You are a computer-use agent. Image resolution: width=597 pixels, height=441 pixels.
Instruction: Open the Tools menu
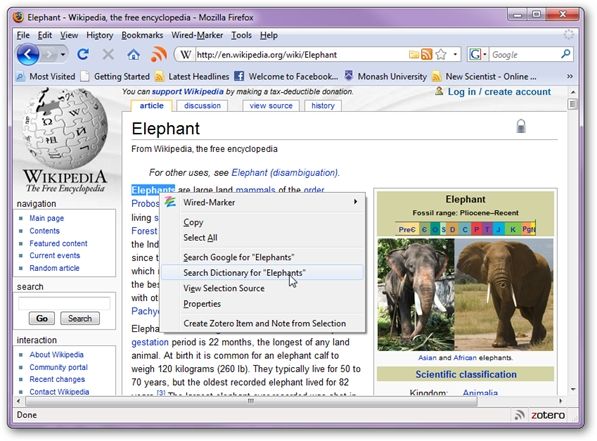point(241,35)
